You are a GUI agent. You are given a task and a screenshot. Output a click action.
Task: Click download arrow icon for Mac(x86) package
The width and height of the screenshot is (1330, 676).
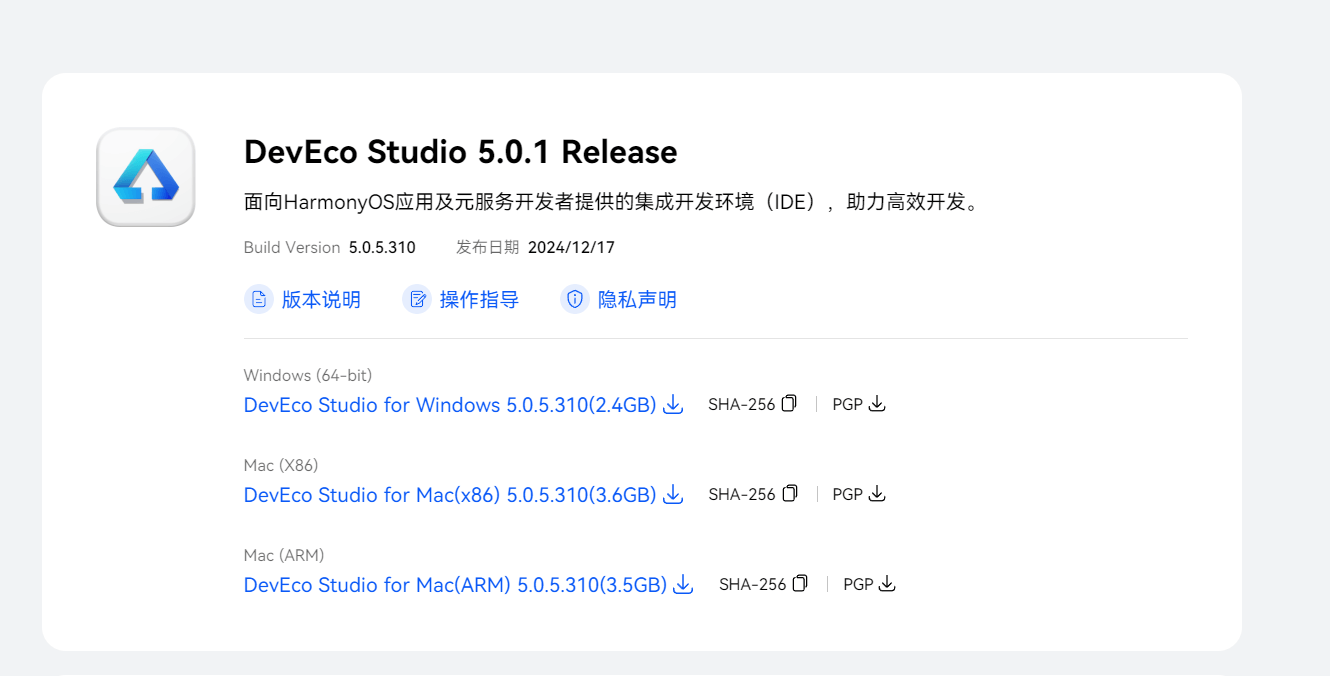pos(673,495)
